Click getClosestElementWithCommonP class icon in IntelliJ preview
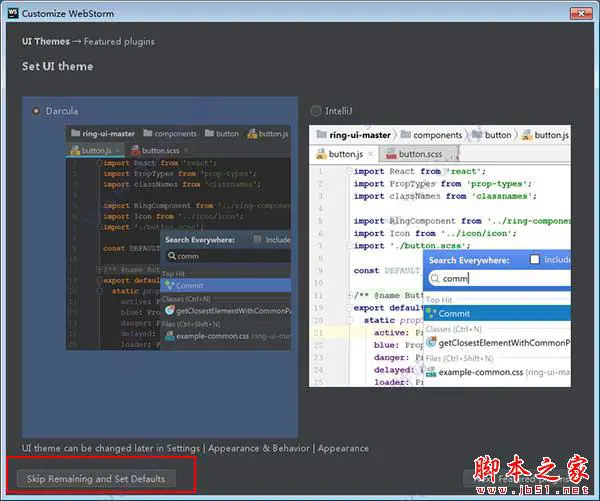600x501 pixels. 431,342
